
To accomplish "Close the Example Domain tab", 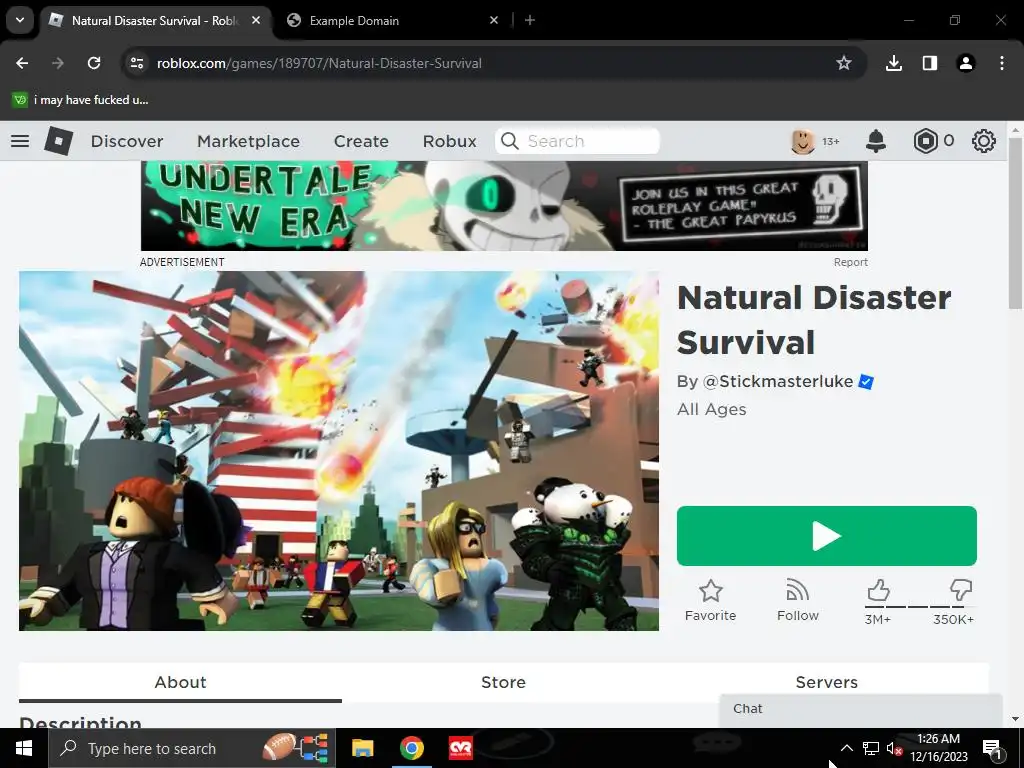I will coord(494,20).
